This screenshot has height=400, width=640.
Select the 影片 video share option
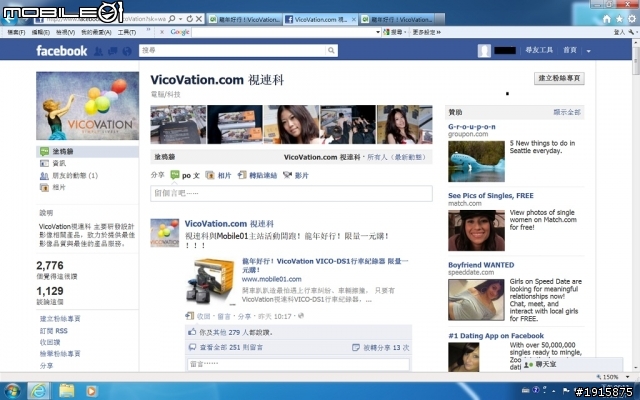[296, 175]
